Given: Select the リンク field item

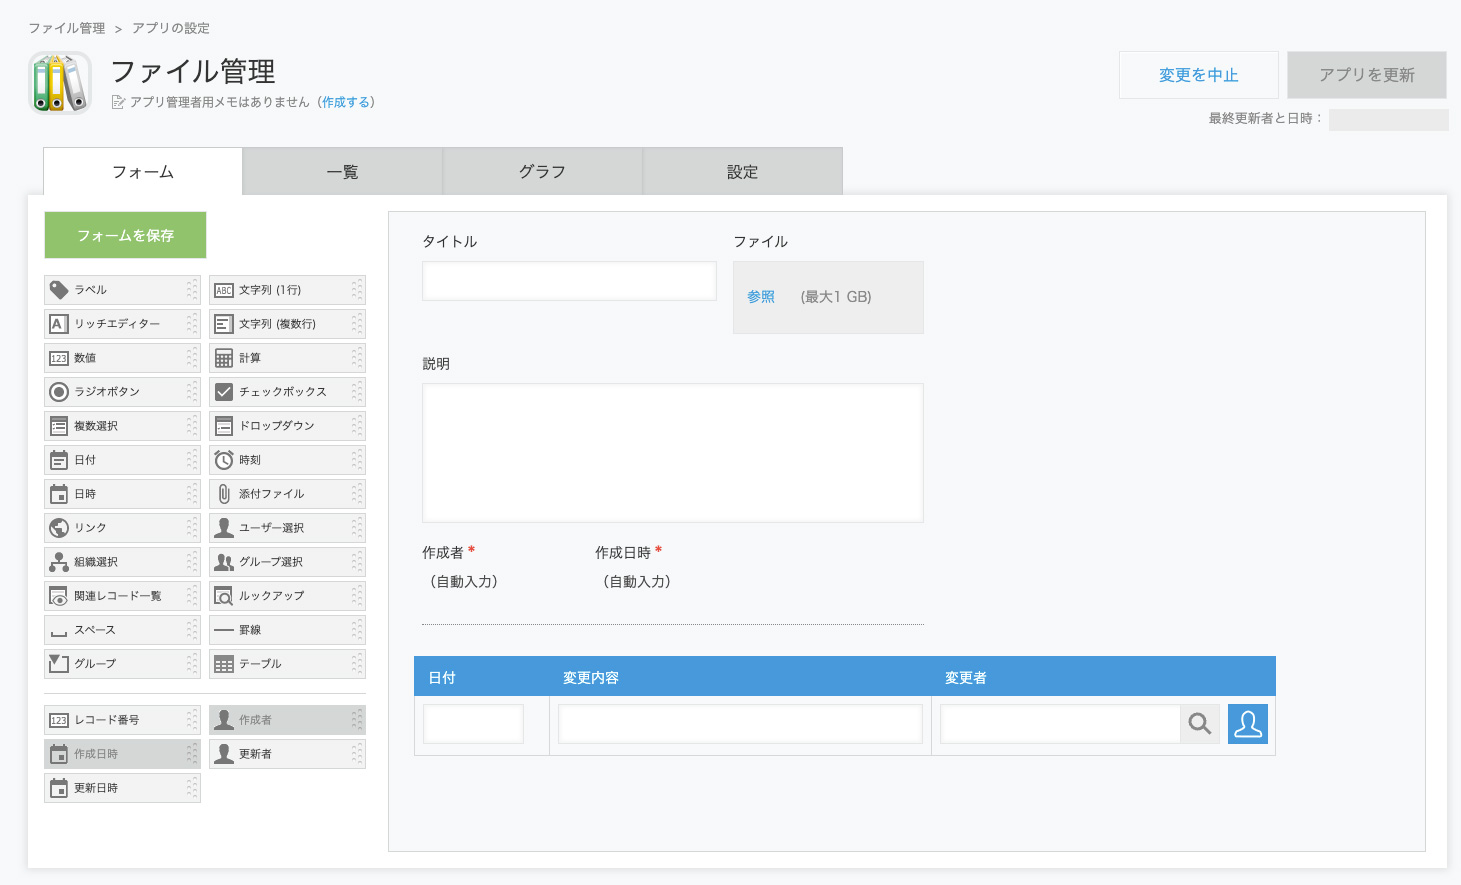Looking at the screenshot, I should click(122, 528).
